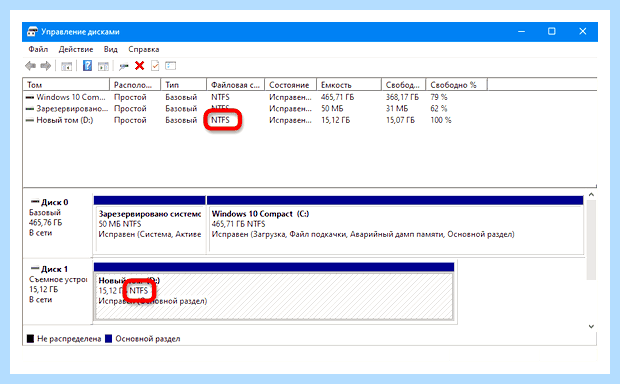Screen dimensions: 620x384
Task: Click volume icon beside Windows 10 Com... row
Action: 30,97
